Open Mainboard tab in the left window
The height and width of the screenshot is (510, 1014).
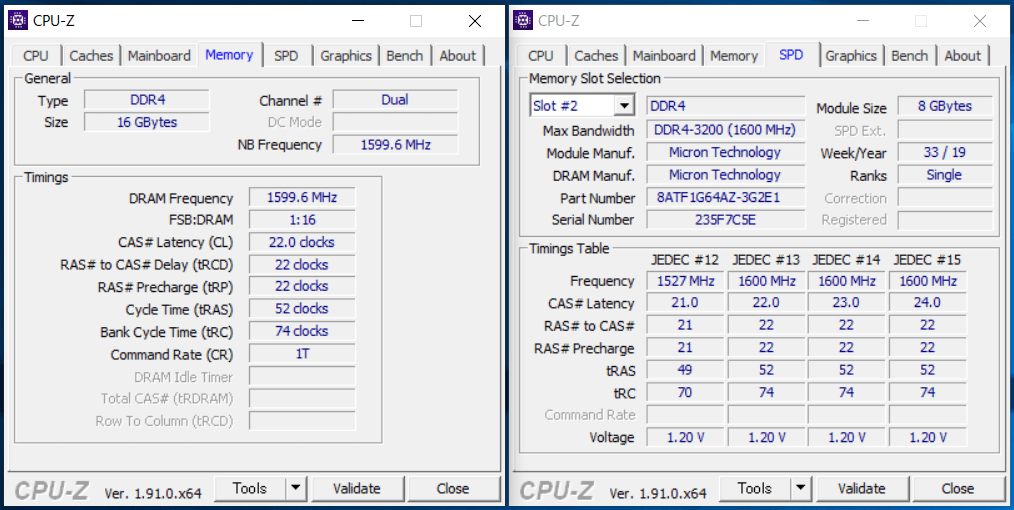(x=159, y=56)
